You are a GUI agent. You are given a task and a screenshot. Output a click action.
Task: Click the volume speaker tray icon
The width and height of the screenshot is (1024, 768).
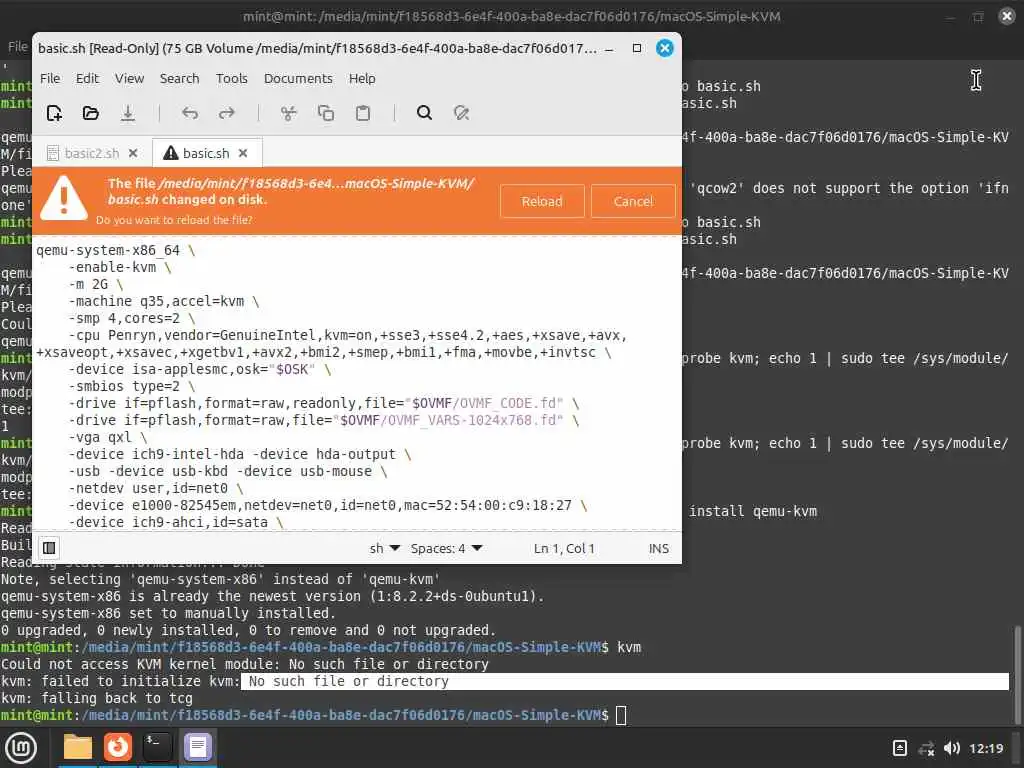click(952, 748)
